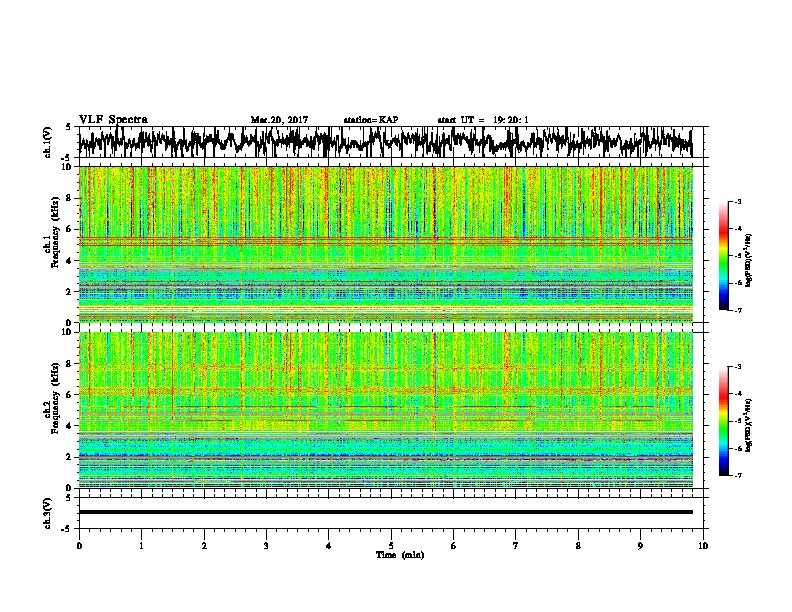792x612 pixels.
Task: Click the ch.2 spectrogram panel
Action: pyautogui.click(x=385, y=410)
